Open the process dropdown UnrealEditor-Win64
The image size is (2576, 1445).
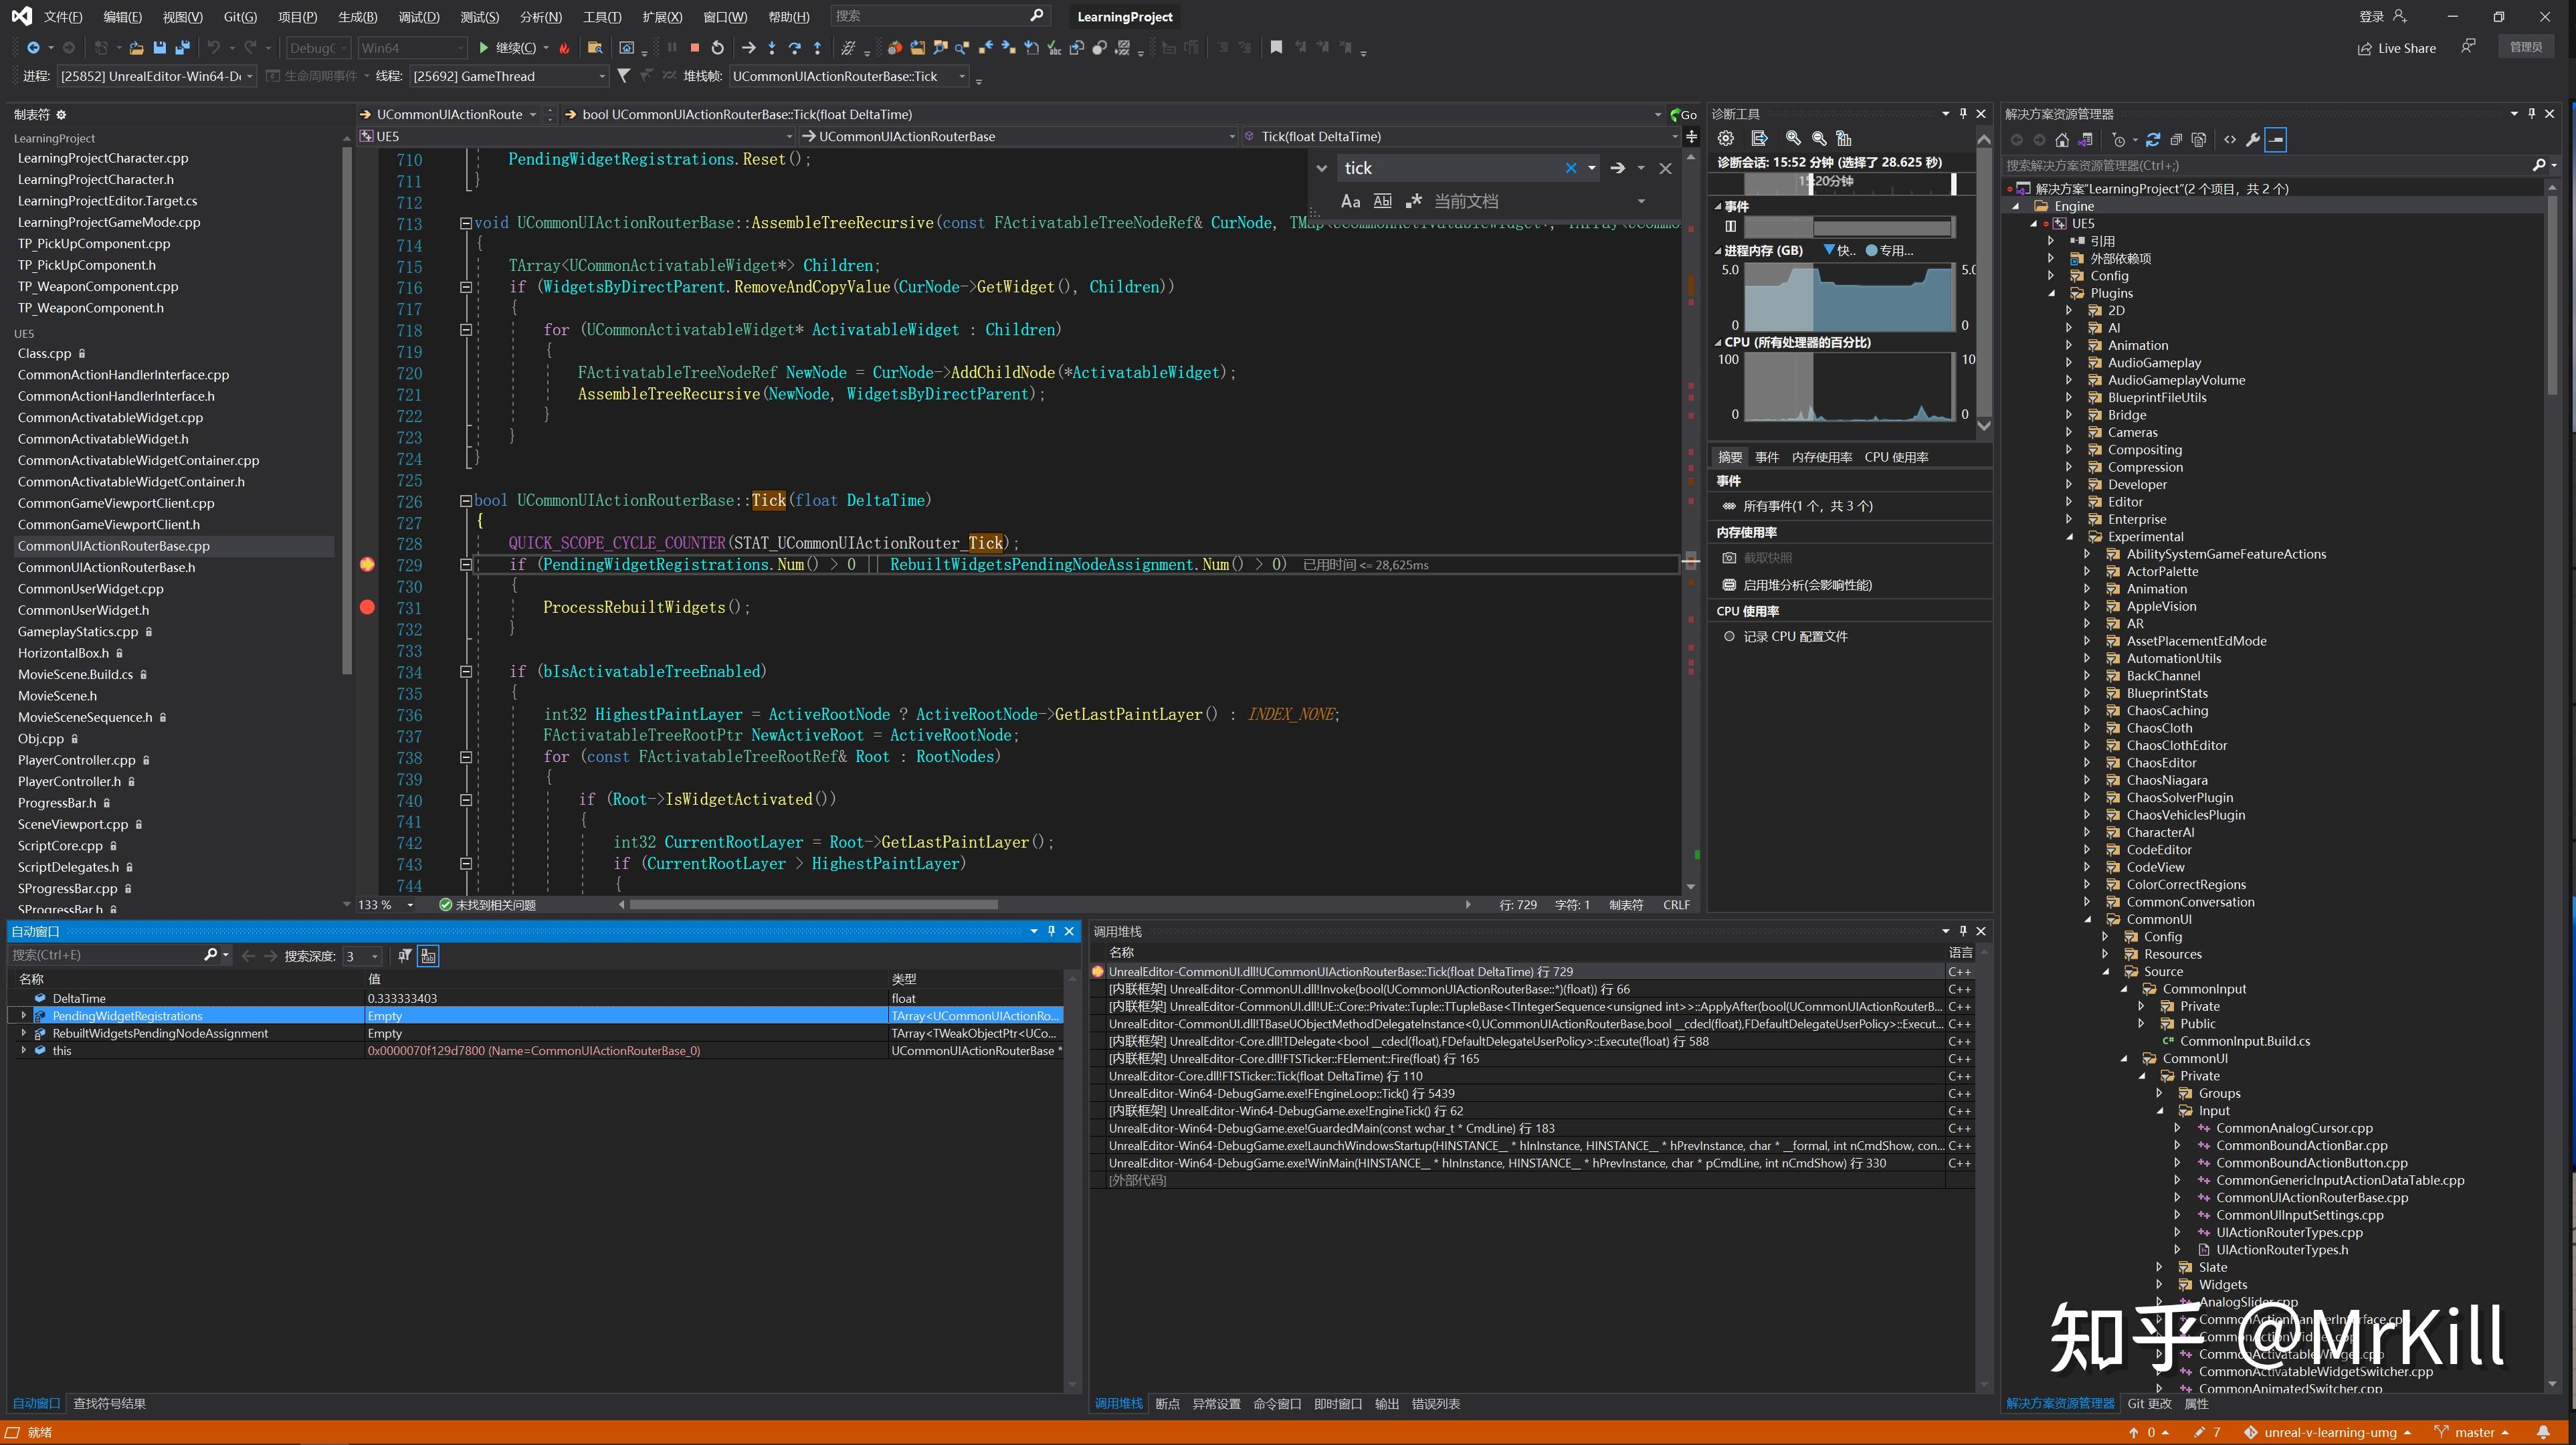(156, 76)
